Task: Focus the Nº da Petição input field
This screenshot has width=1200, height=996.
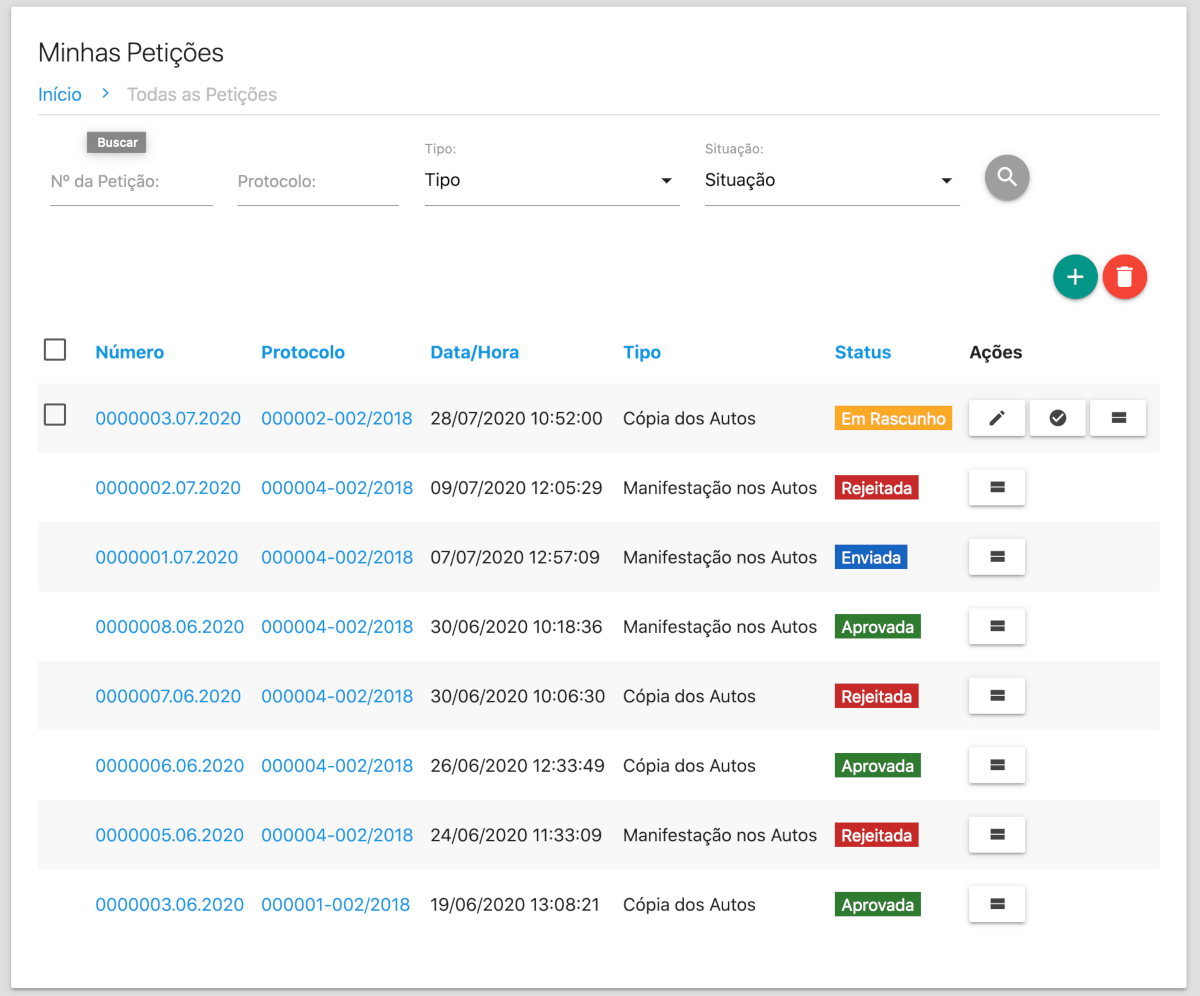Action: (131, 182)
